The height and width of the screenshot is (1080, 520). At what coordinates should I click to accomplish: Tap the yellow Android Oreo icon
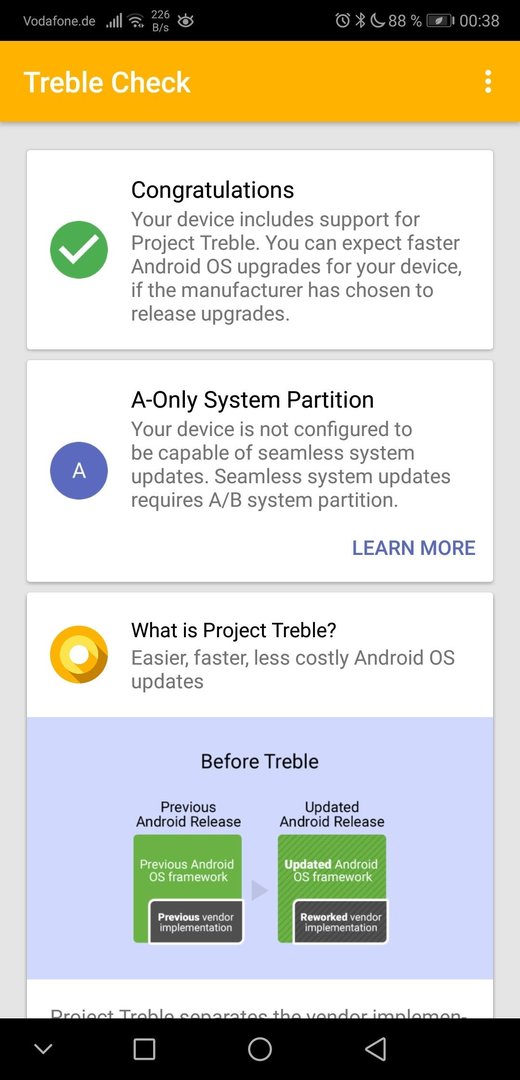pos(79,654)
